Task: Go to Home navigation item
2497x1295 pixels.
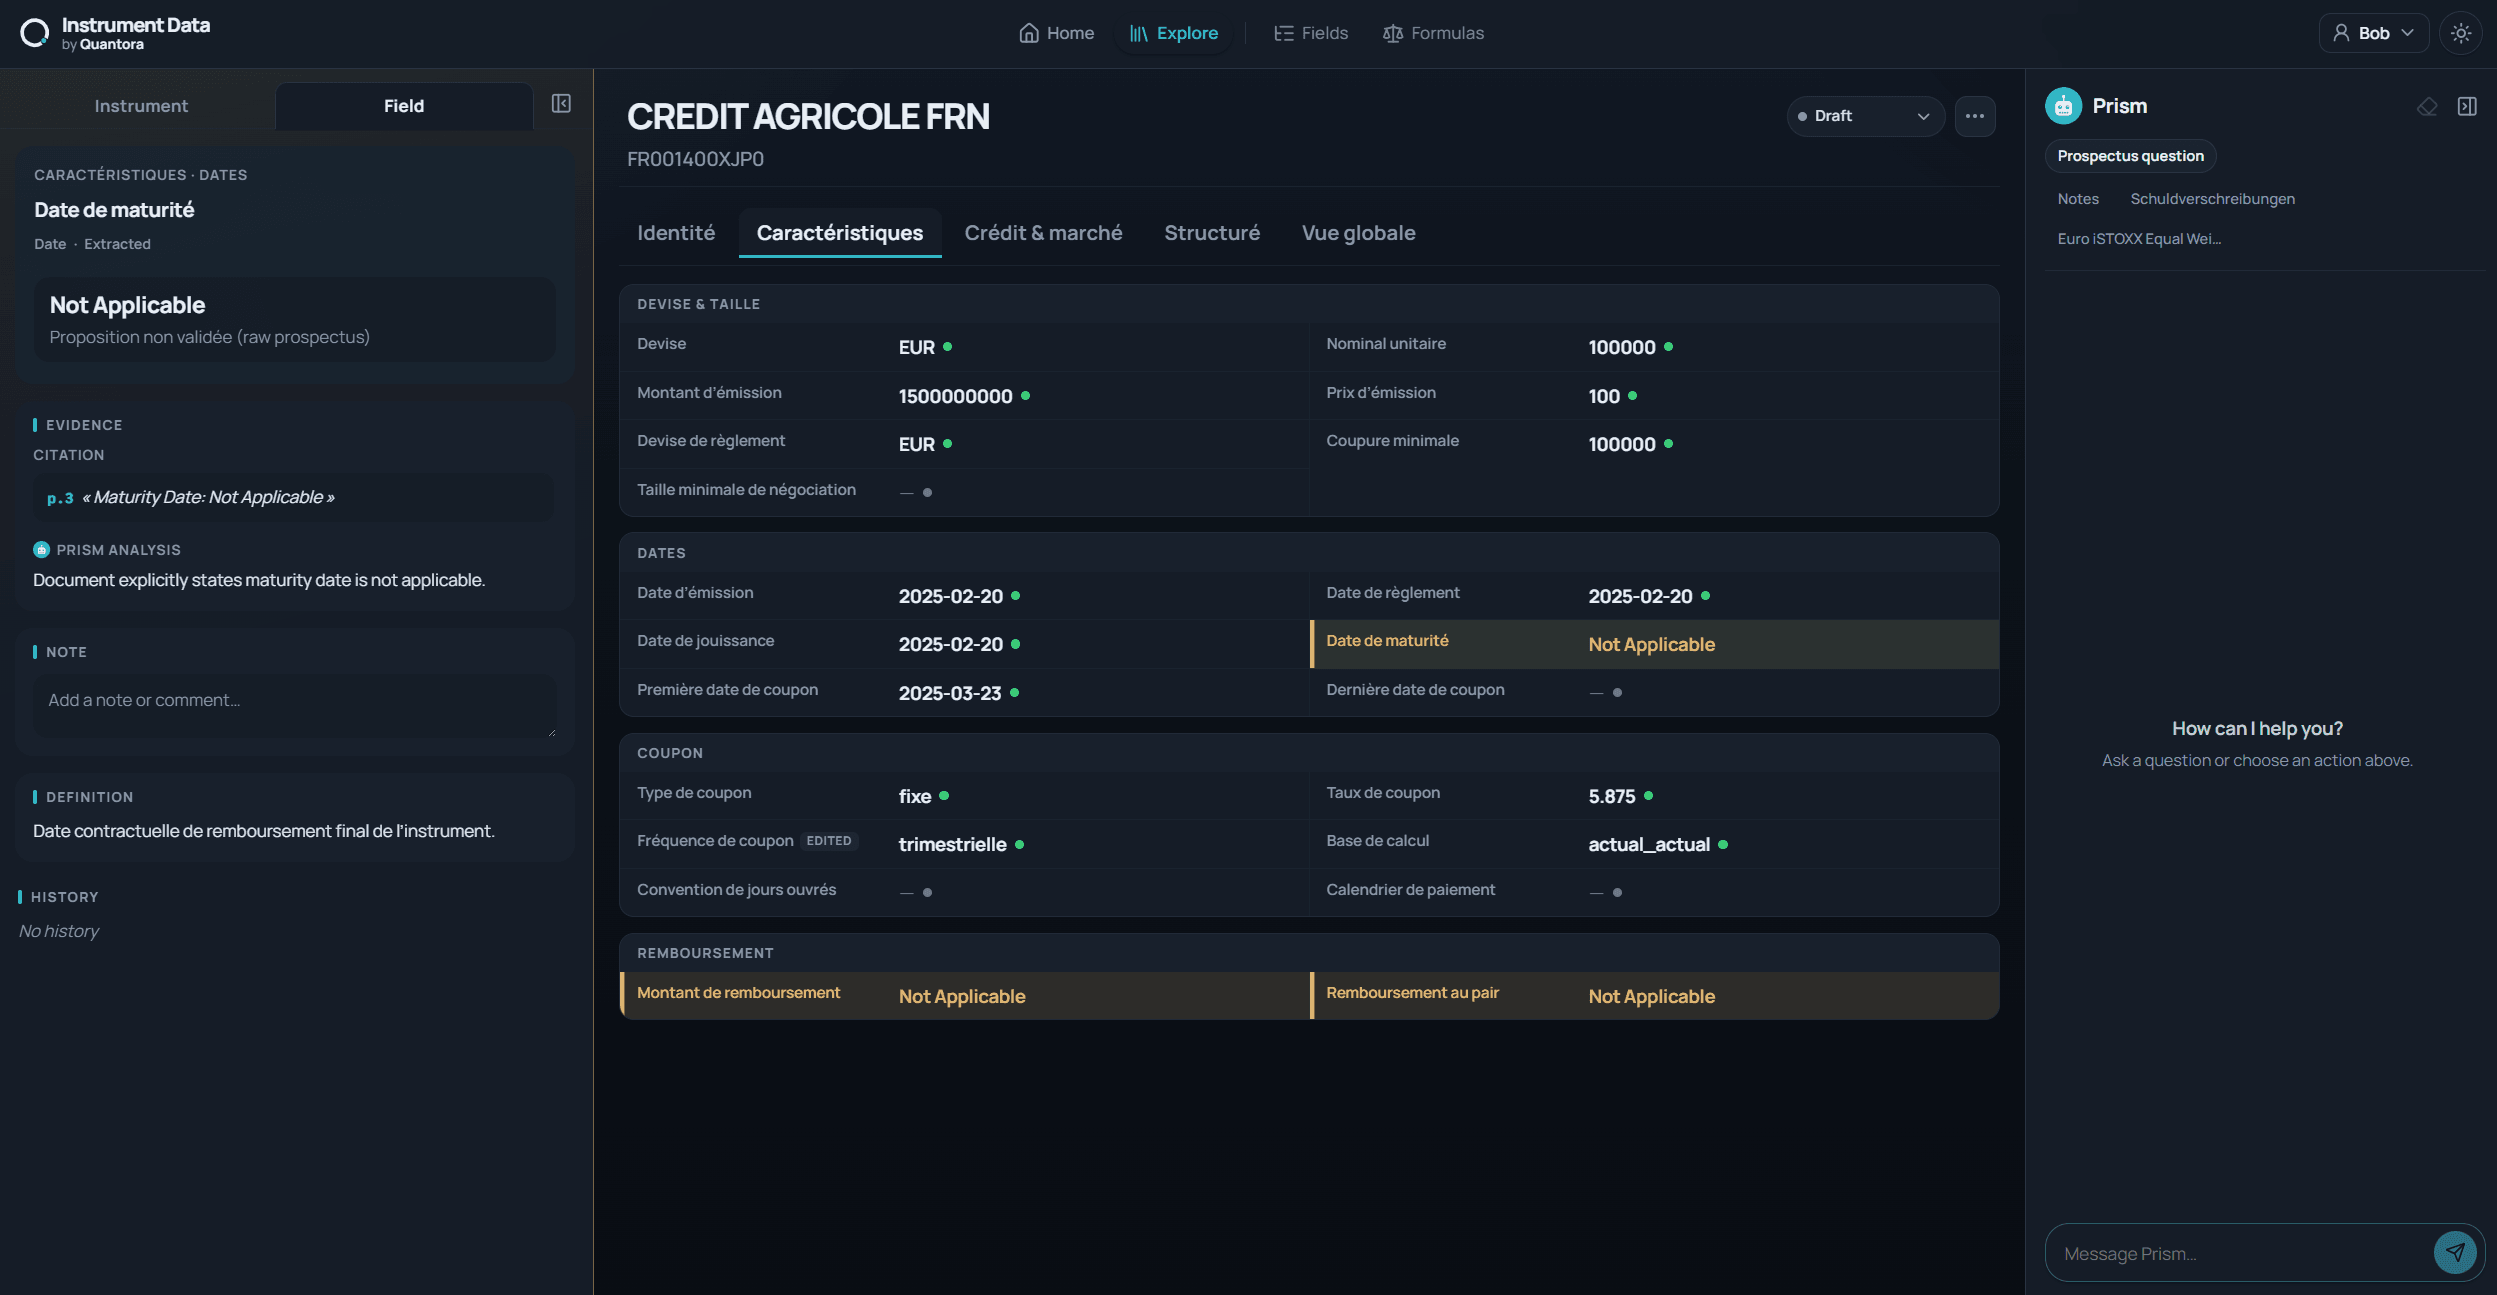Action: pos(1056,33)
